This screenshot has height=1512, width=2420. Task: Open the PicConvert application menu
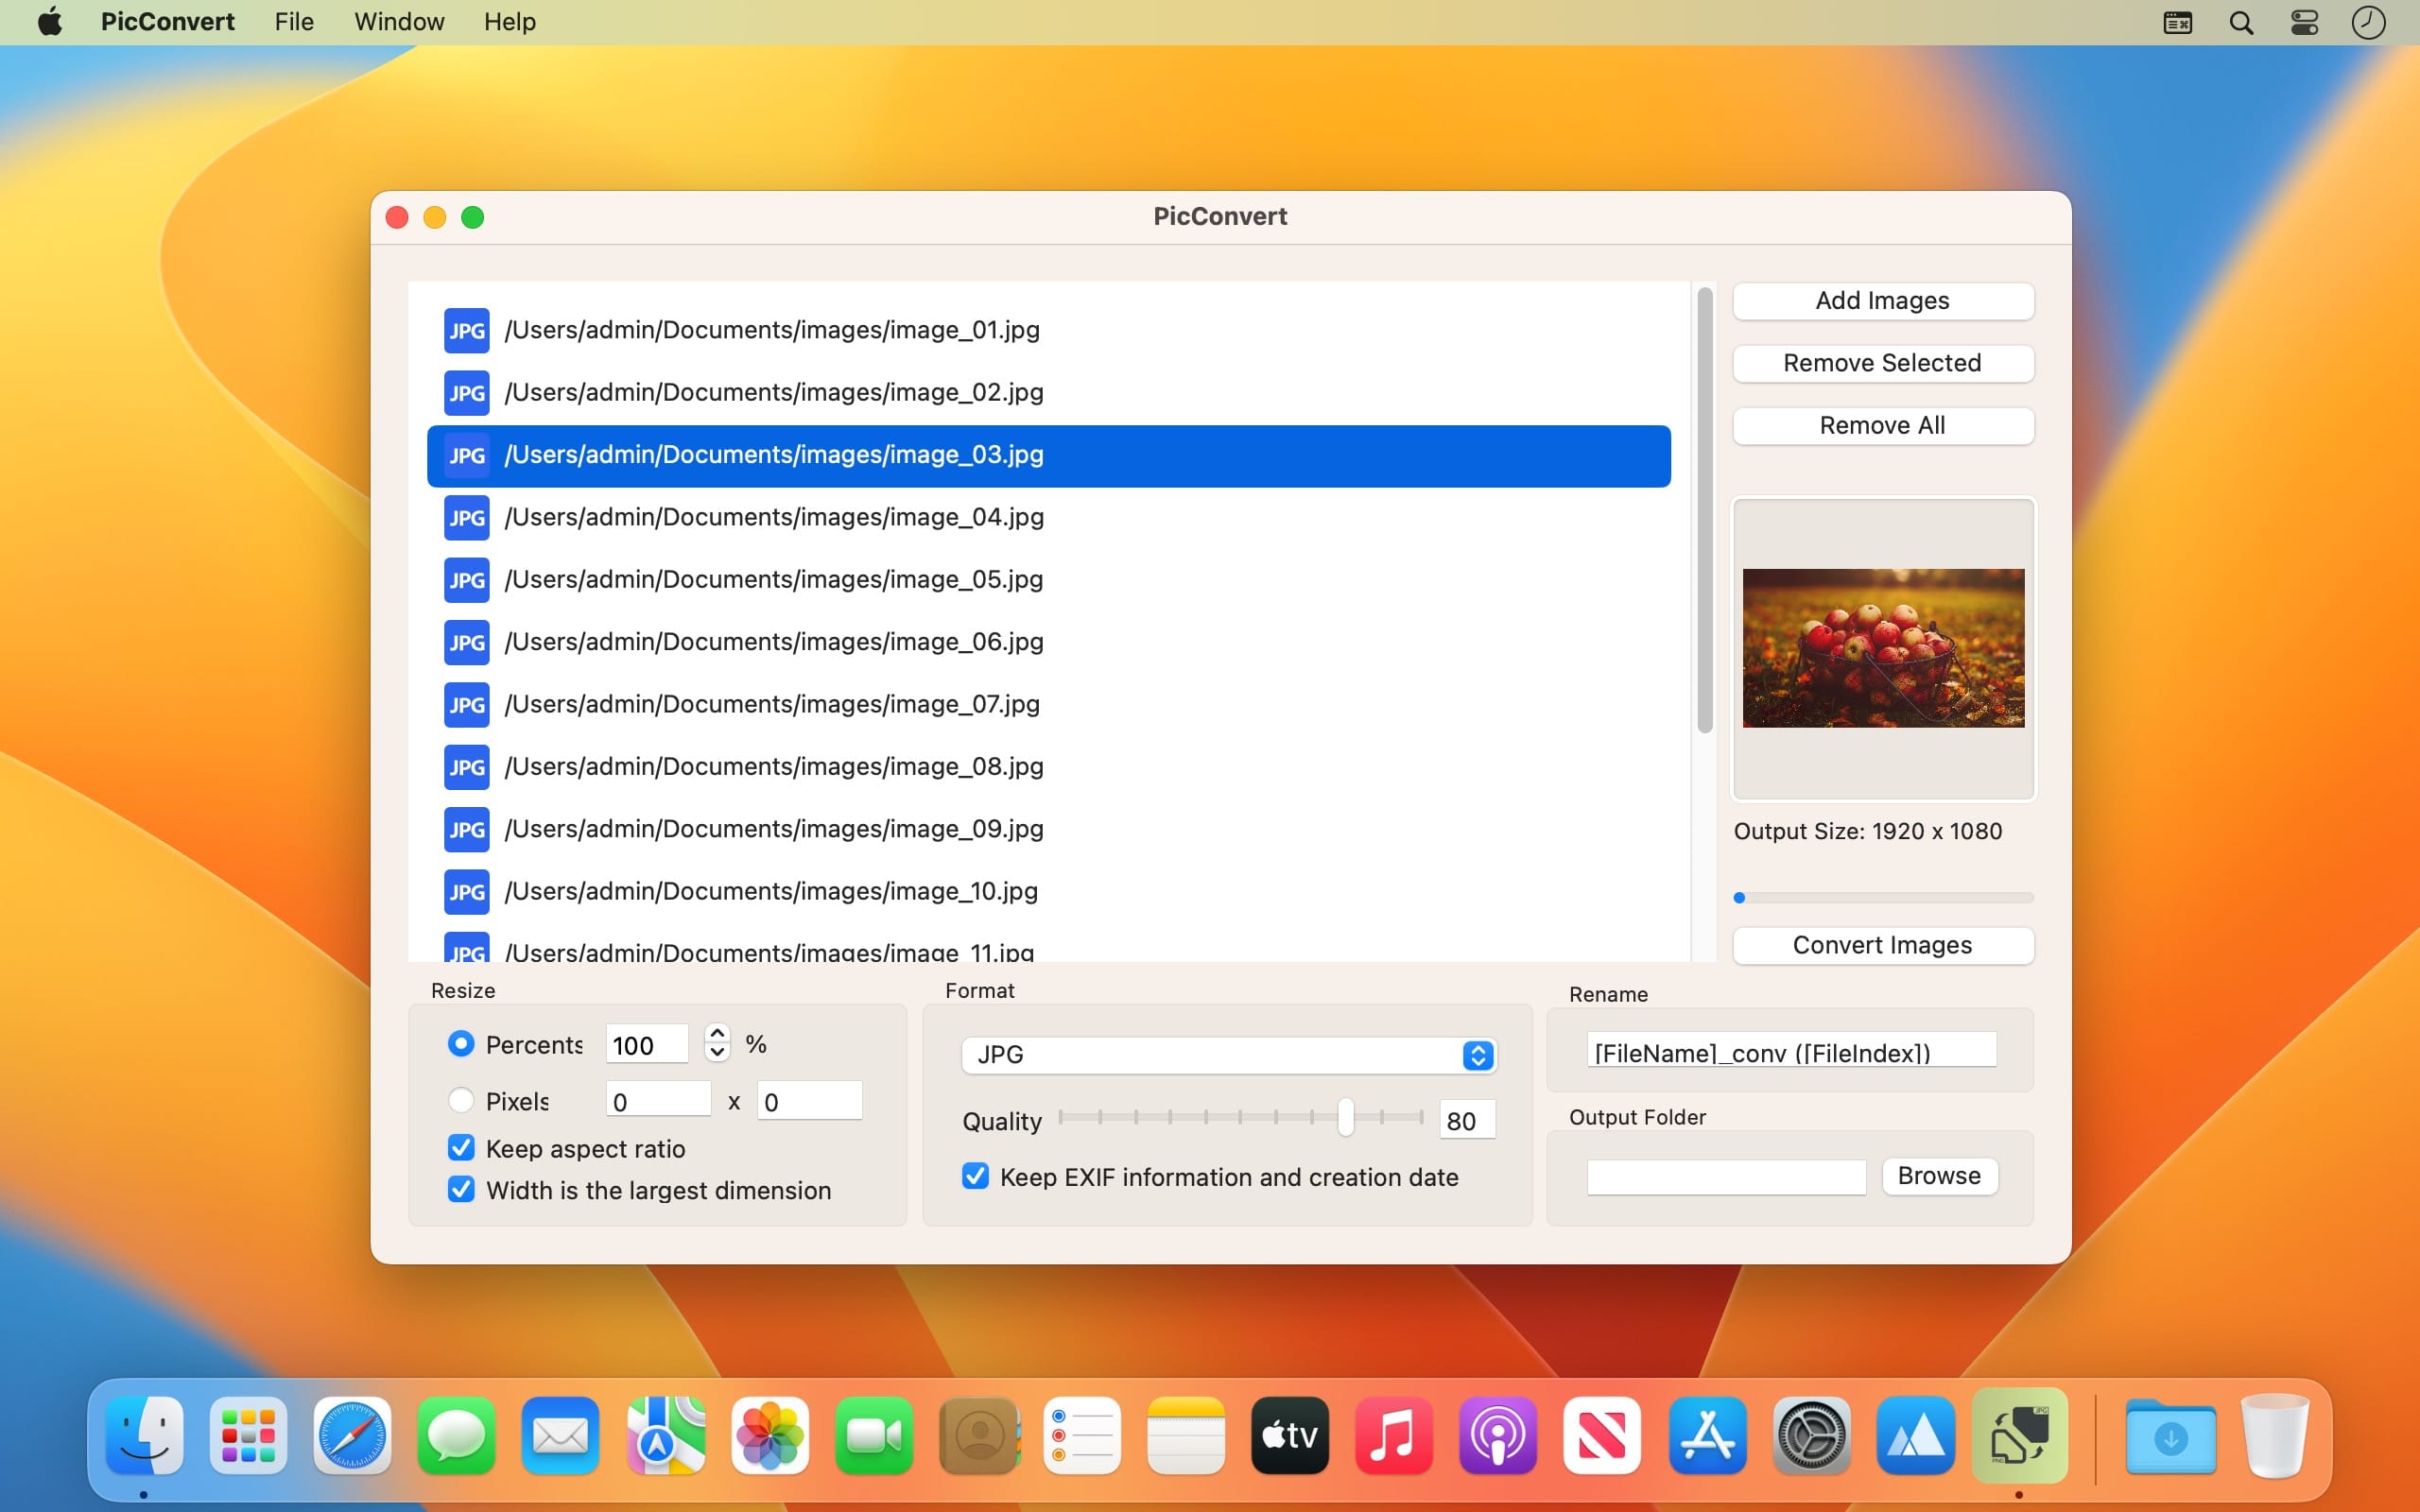pyautogui.click(x=167, y=22)
